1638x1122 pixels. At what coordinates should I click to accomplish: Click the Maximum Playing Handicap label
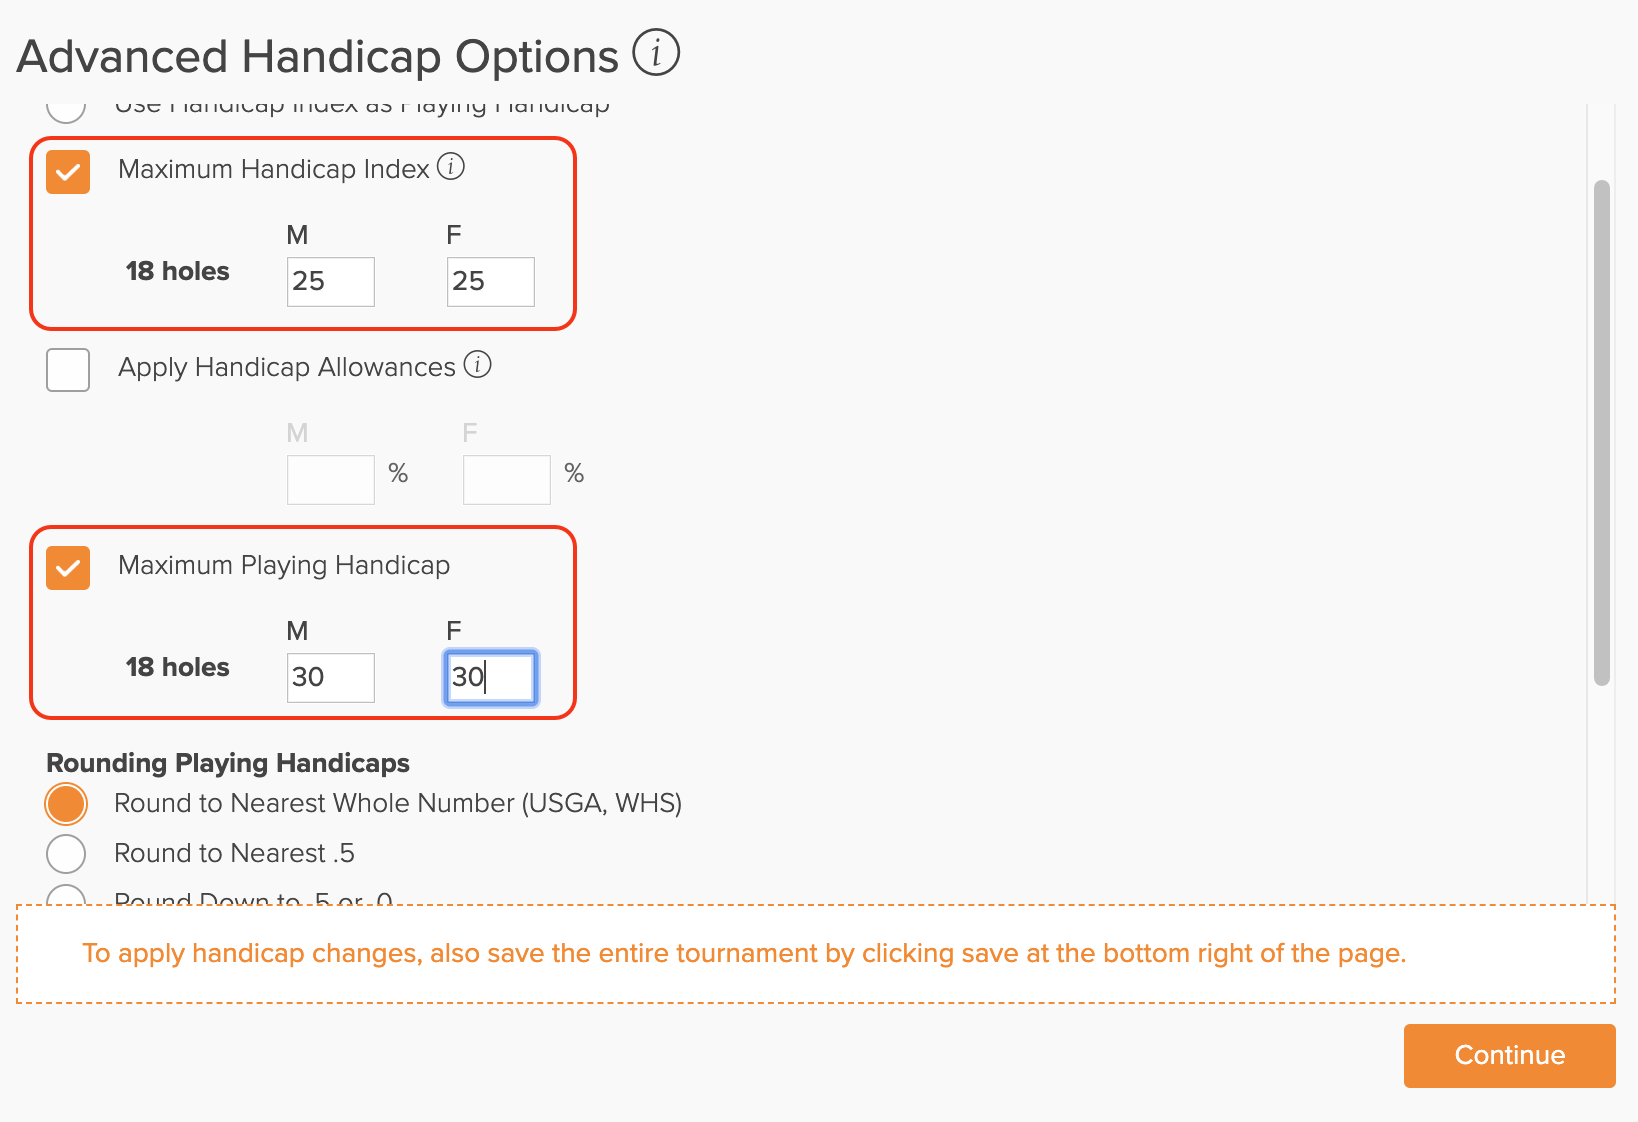pyautogui.click(x=284, y=566)
